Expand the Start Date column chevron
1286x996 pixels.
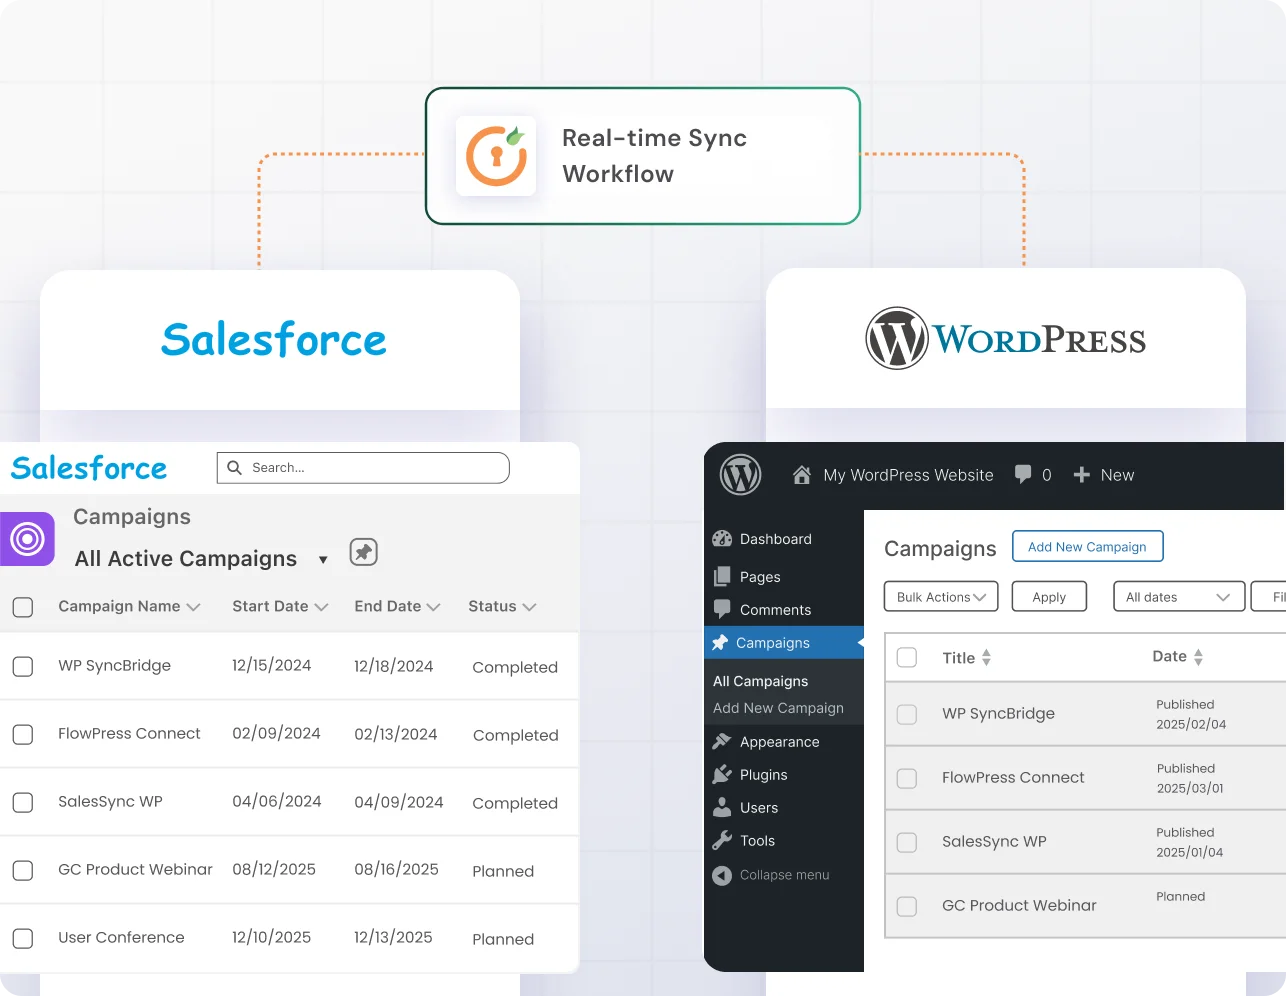click(x=321, y=607)
